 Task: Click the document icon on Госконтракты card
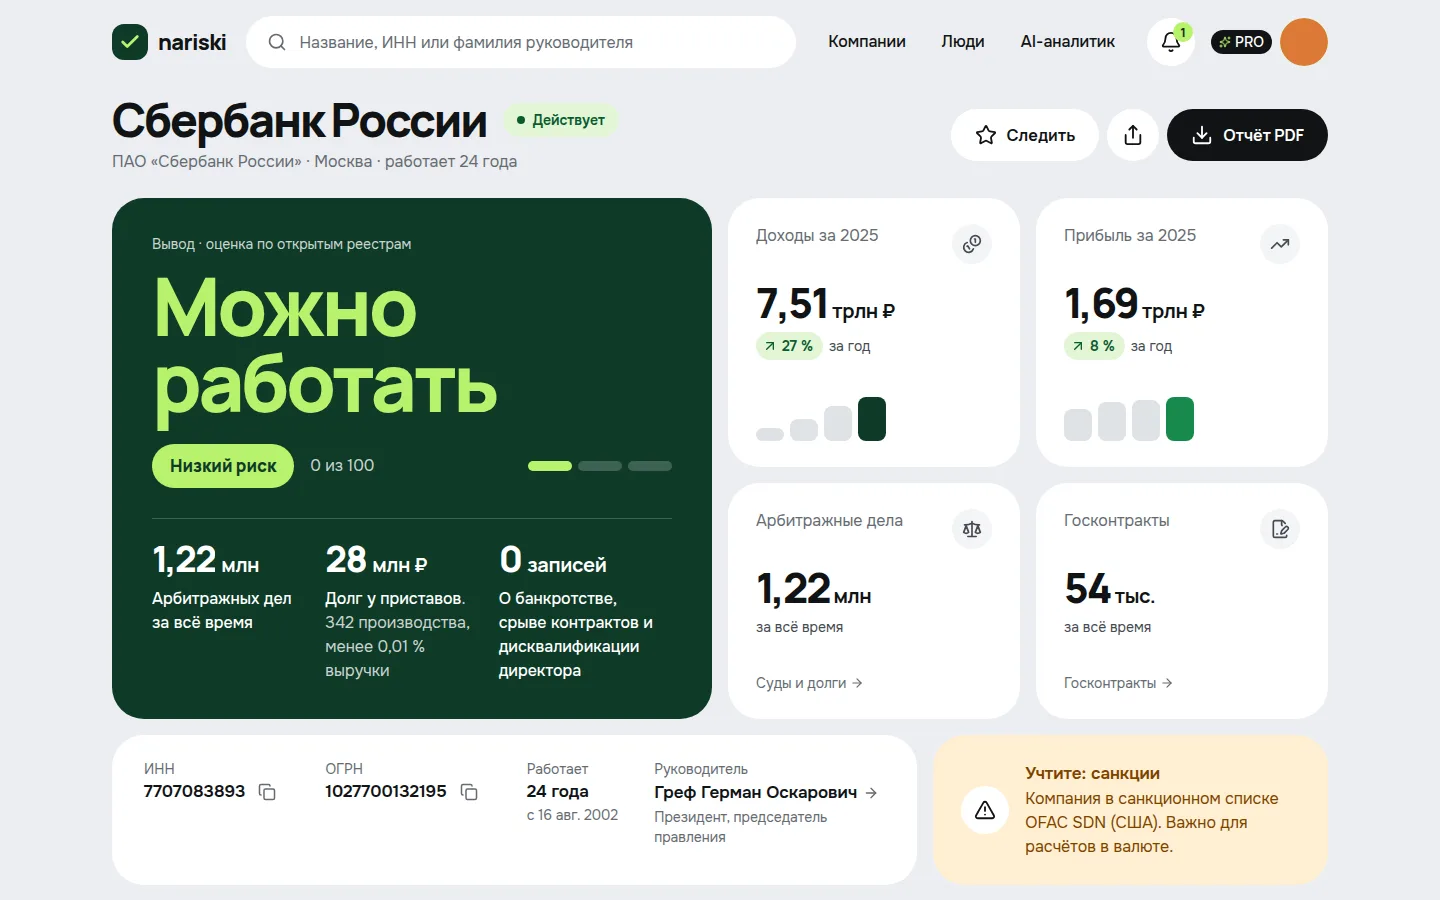[x=1280, y=529]
